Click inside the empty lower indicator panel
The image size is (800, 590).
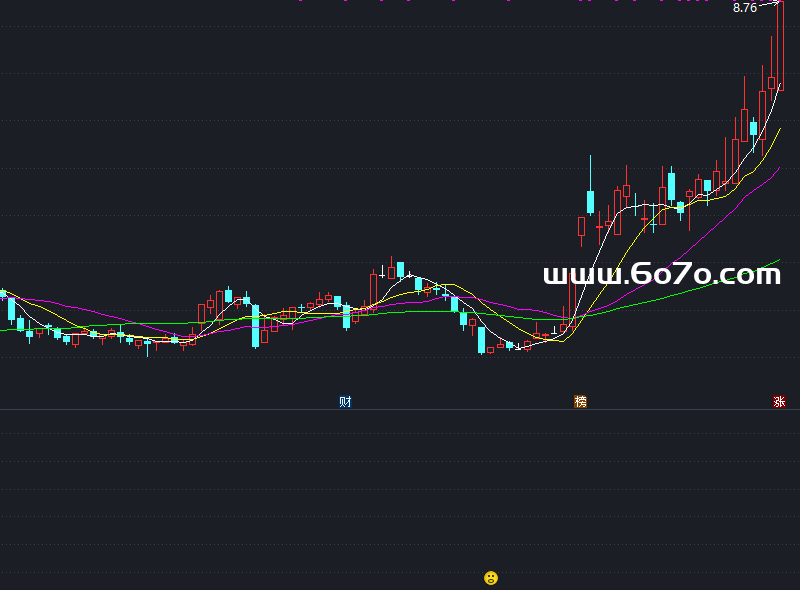click(x=300, y=500)
